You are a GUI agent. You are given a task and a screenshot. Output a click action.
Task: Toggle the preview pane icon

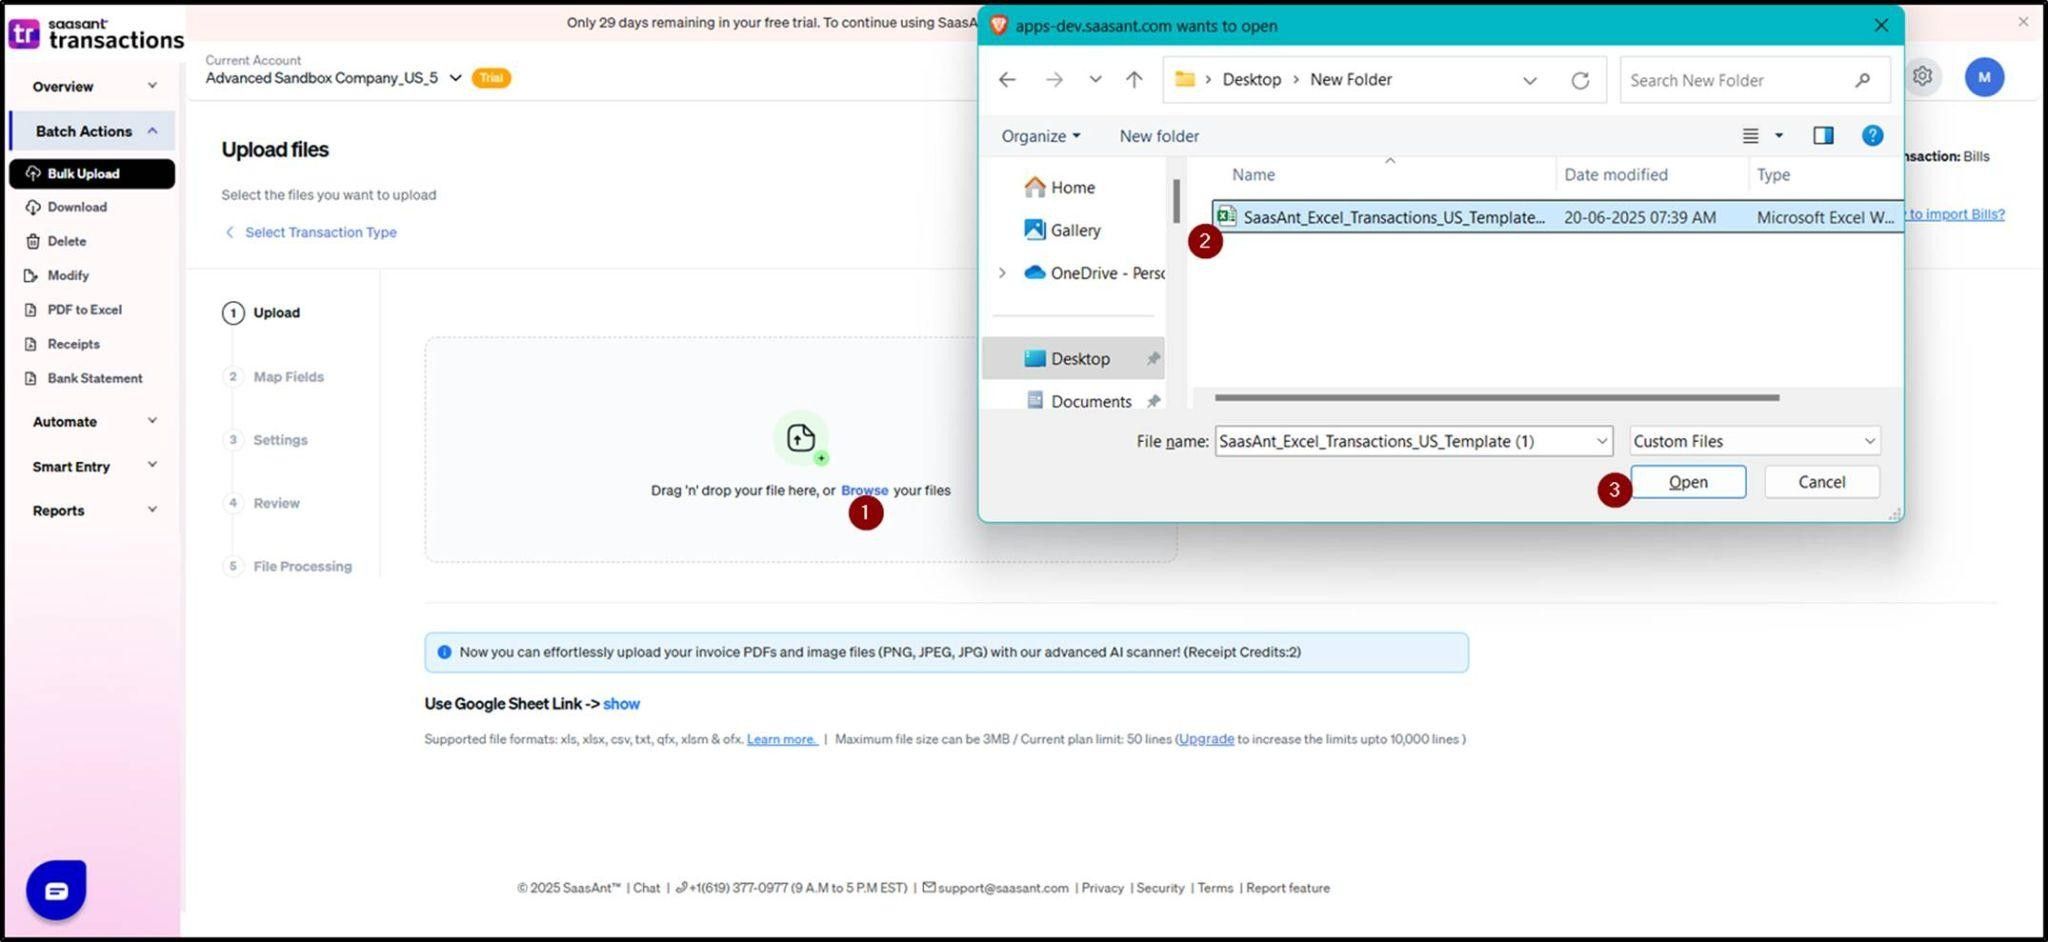coord(1823,136)
